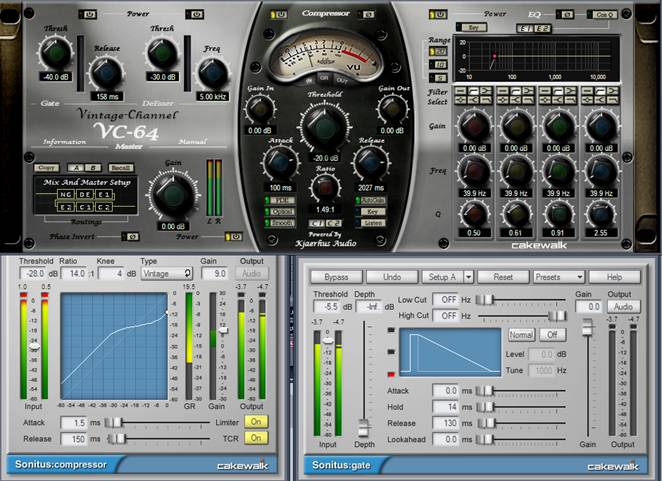
Task: Click the gate Threshold field showing -5.5
Action: [x=327, y=307]
